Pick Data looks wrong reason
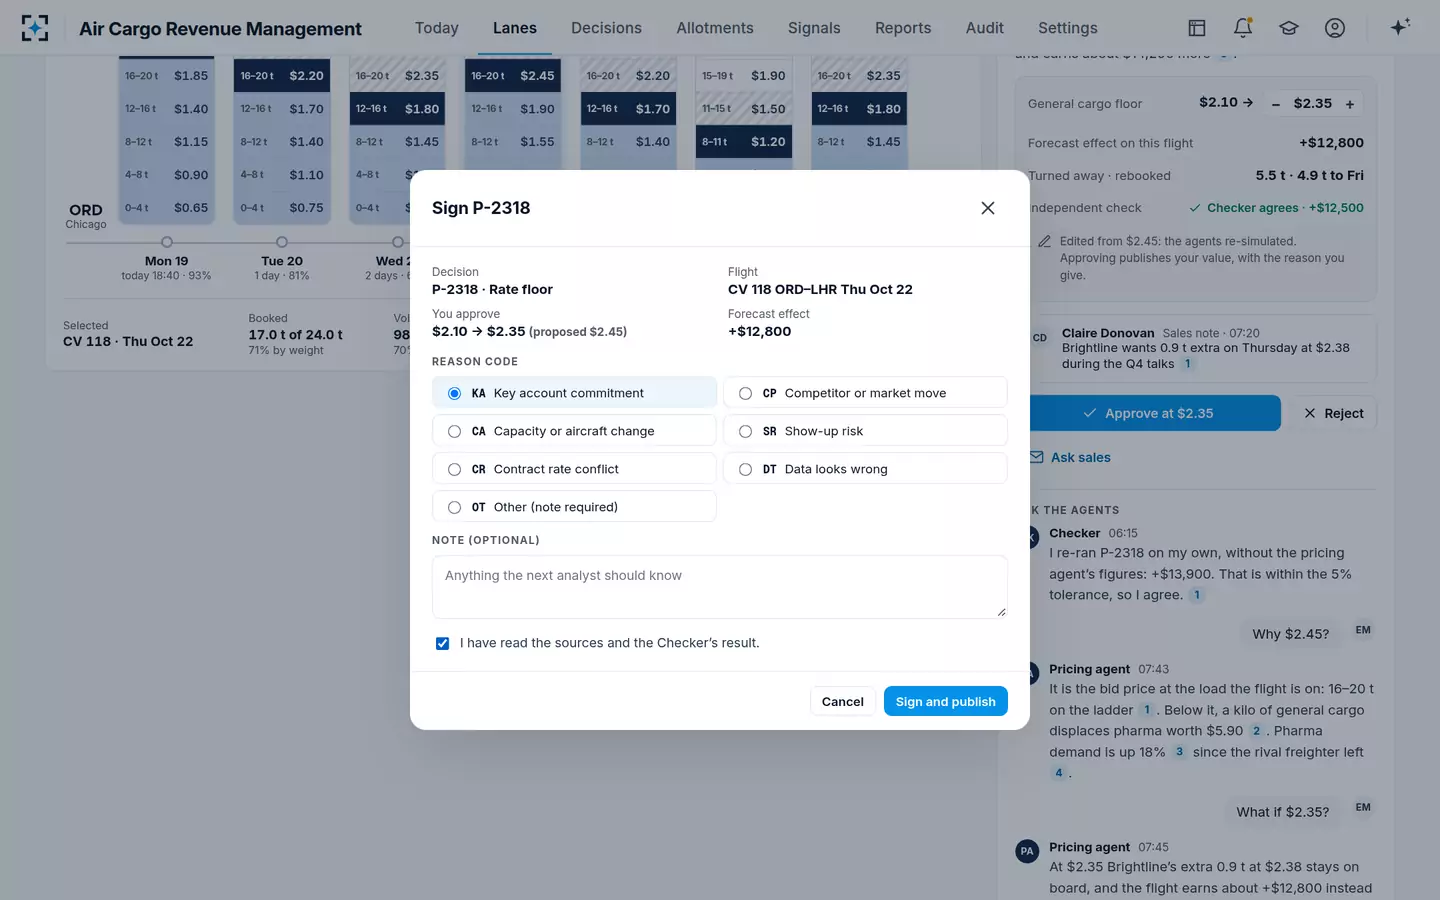This screenshot has width=1440, height=900. coord(865,469)
